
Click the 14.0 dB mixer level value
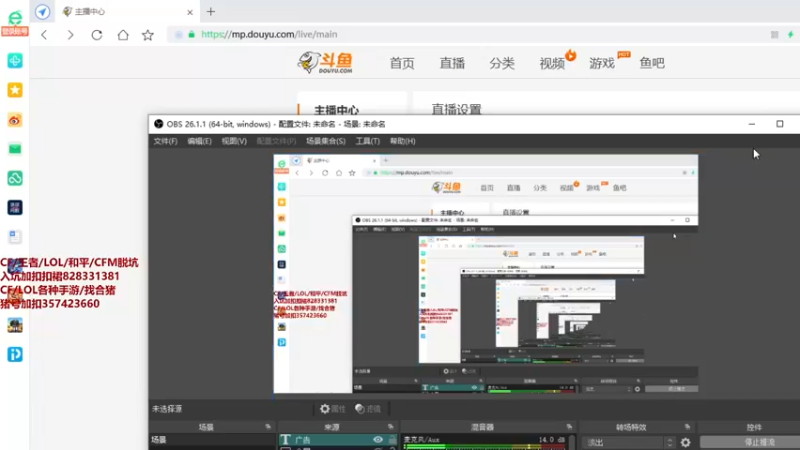[x=552, y=439]
